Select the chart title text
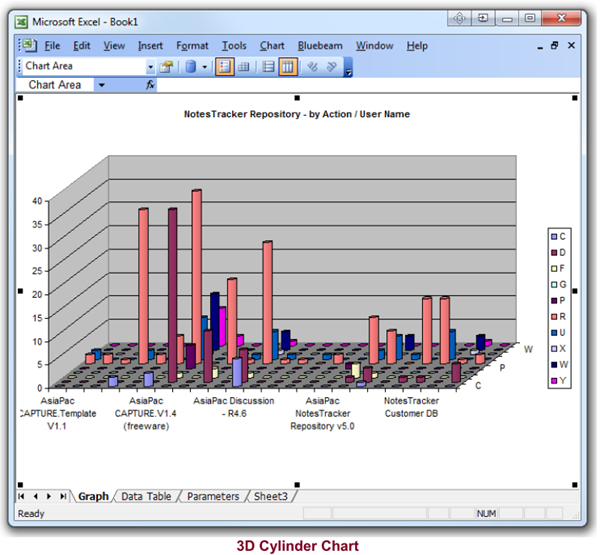Viewport: 600px width, 555px height. 297,114
